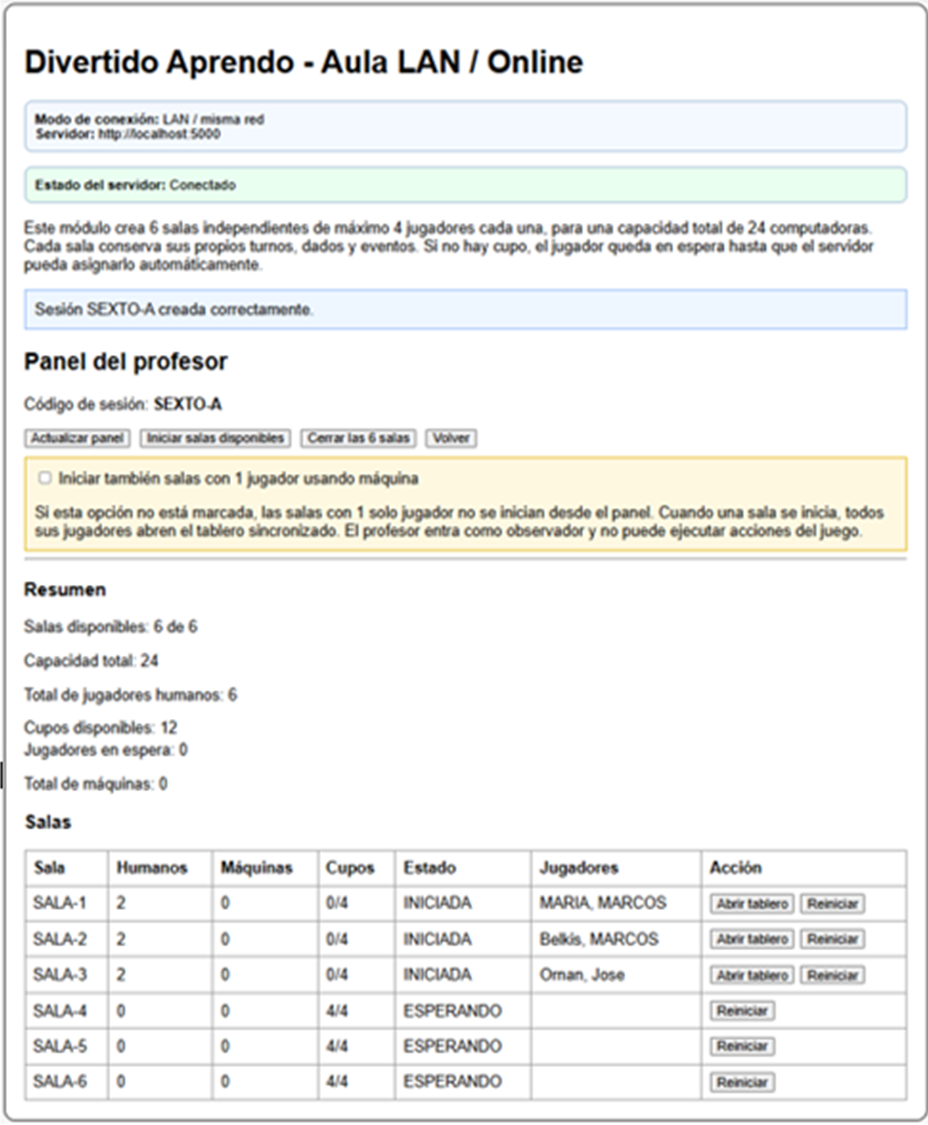Click the Estado del servidor status banner
Image resolution: width=928 pixels, height=1125 pixels.
[x=466, y=185]
